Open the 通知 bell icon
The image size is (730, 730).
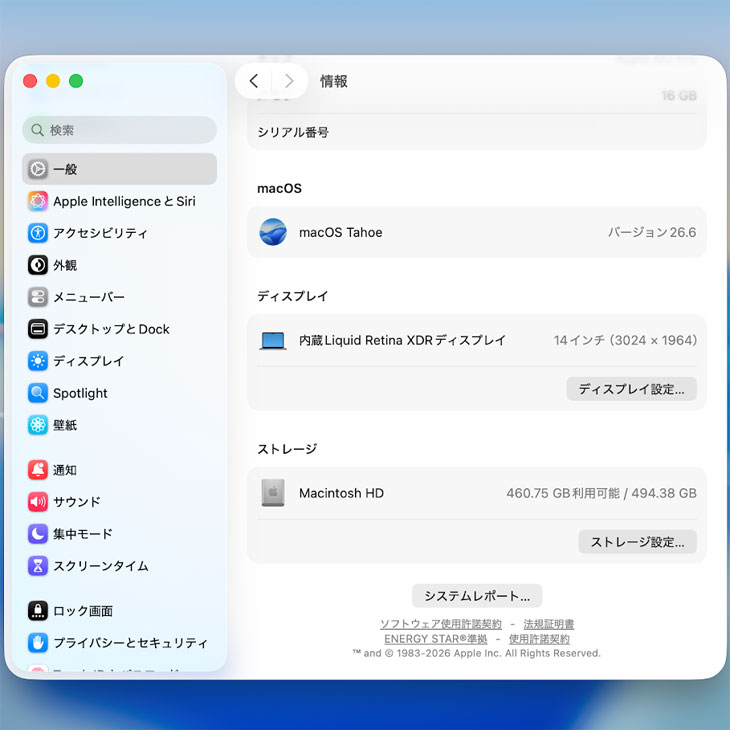click(x=38, y=470)
